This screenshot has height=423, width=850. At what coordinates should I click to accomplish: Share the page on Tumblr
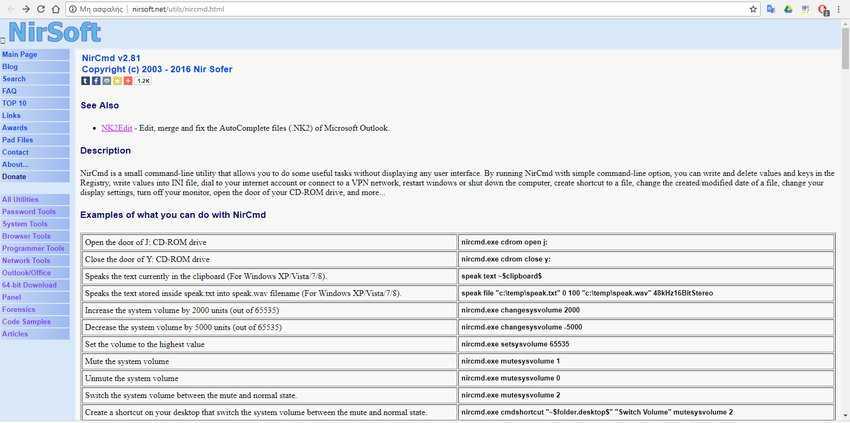tap(86, 81)
